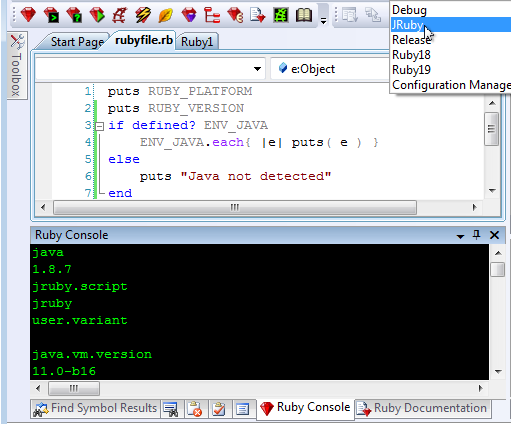Choose Ruby19 configuration in the list
The height and width of the screenshot is (424, 511).
(451, 70)
